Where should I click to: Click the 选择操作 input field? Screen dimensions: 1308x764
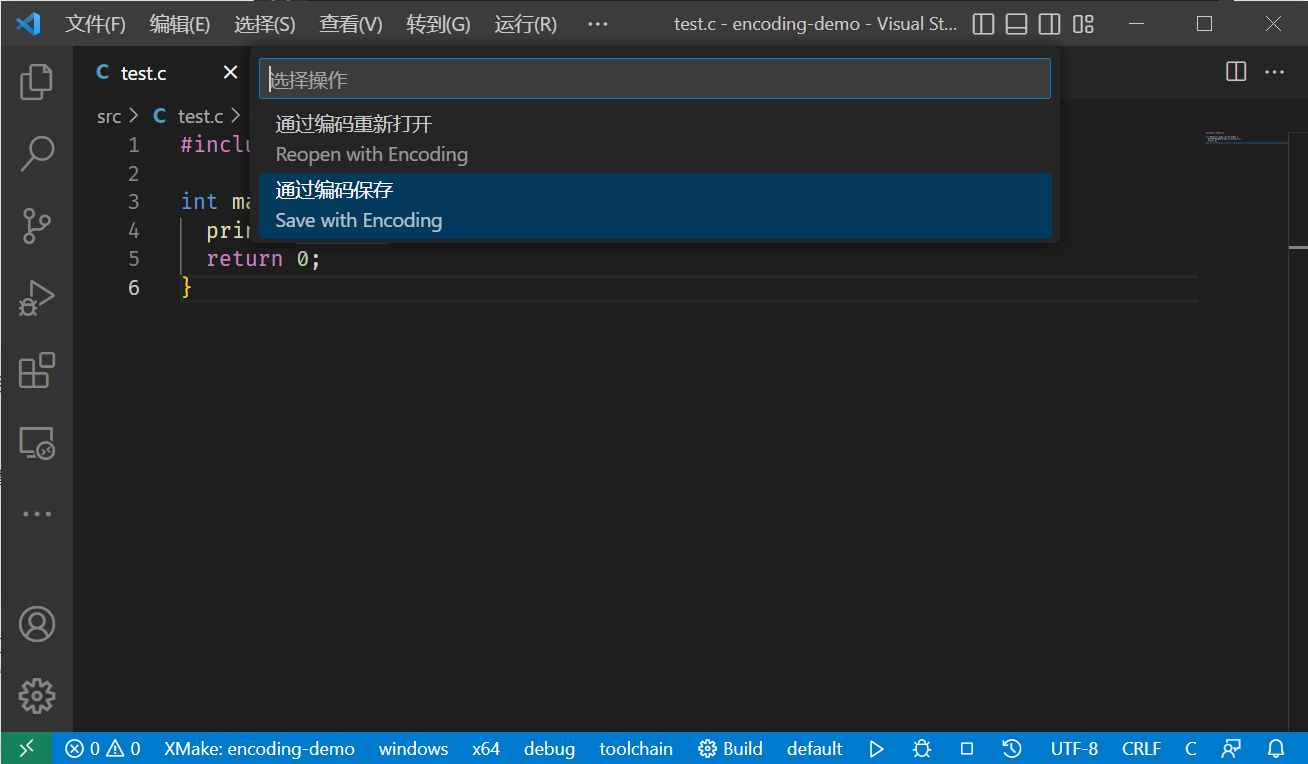(x=655, y=79)
